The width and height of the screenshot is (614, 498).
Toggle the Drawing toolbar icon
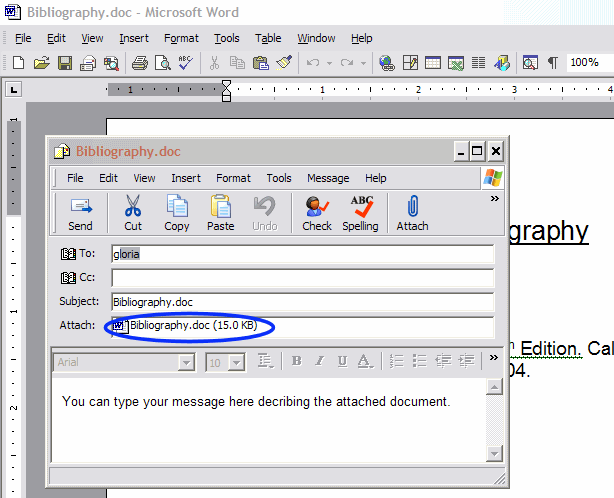[502, 63]
